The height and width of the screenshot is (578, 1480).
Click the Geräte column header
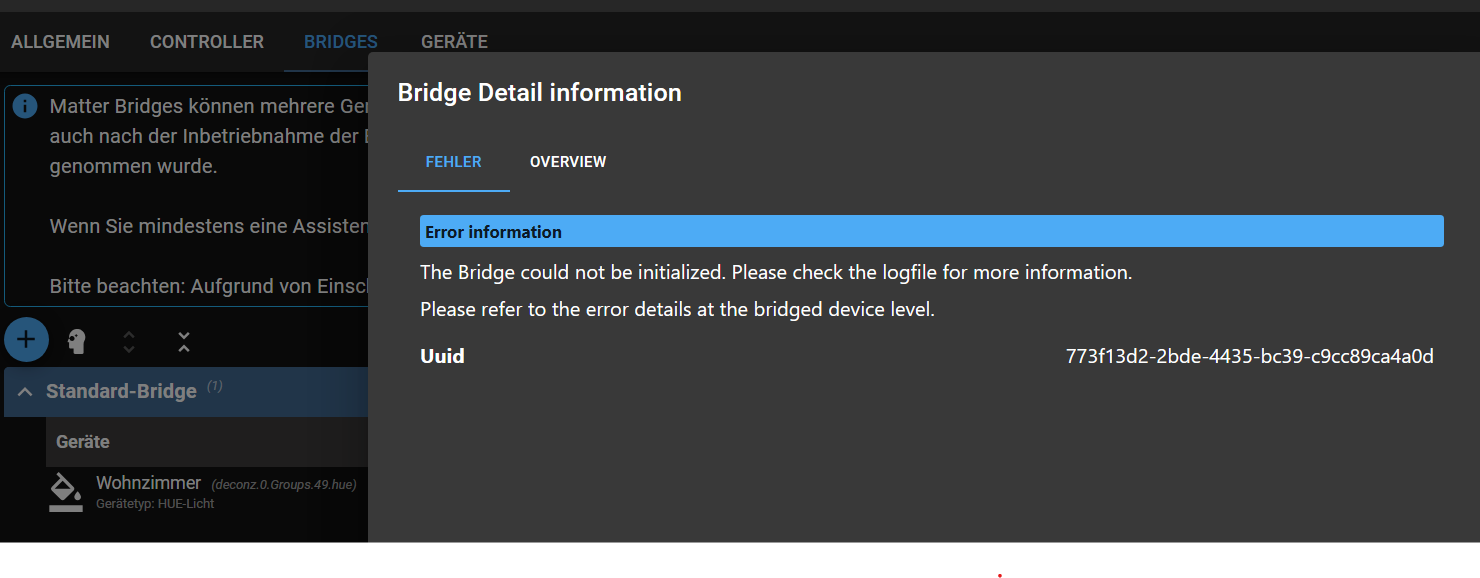coord(83,442)
